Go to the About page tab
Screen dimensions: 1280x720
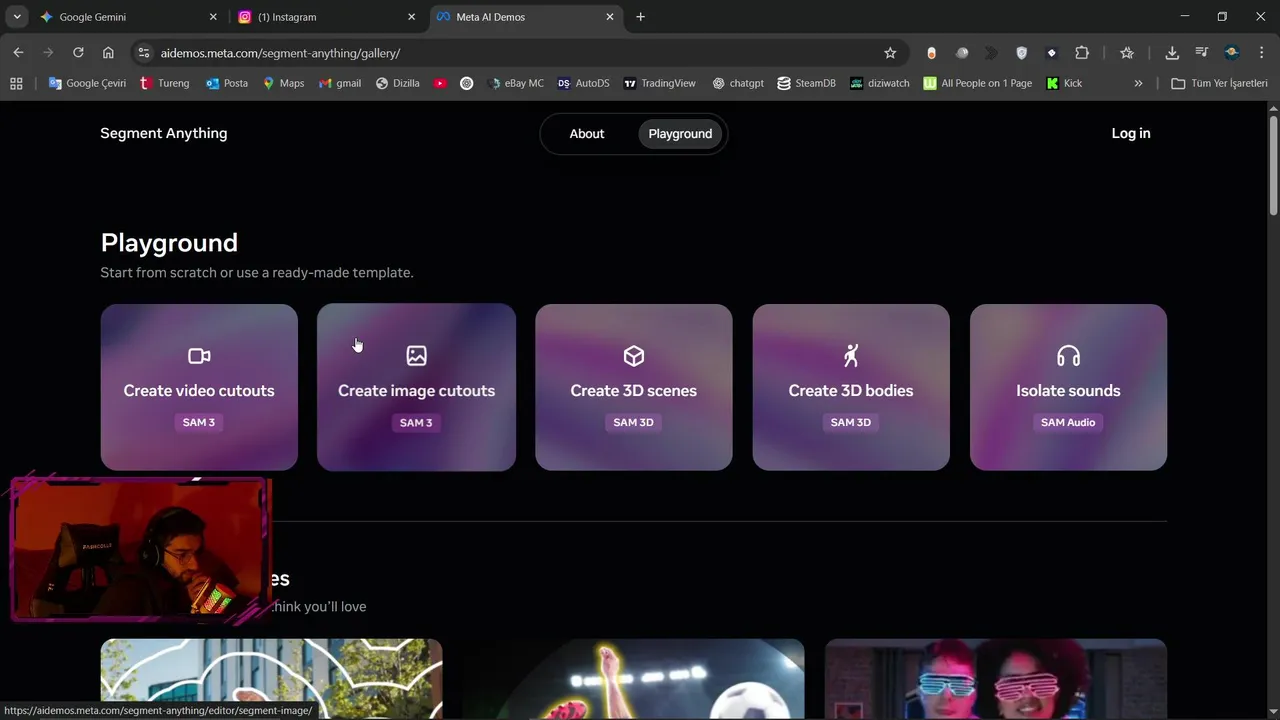click(587, 134)
